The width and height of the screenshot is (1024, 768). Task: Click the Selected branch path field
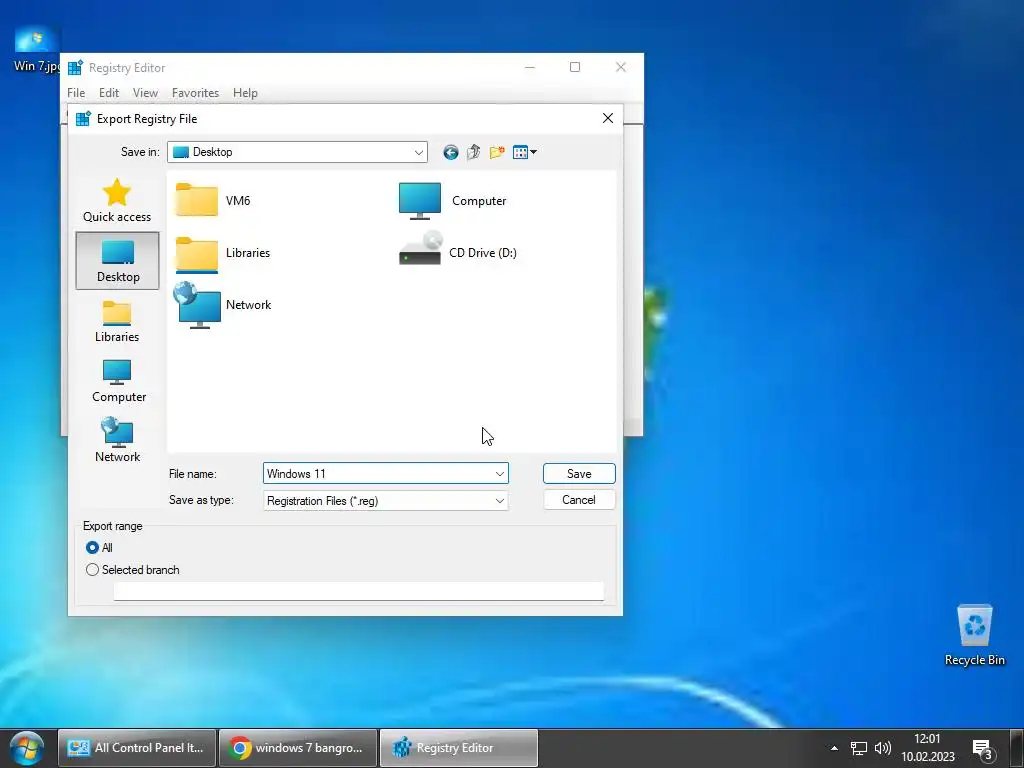359,591
